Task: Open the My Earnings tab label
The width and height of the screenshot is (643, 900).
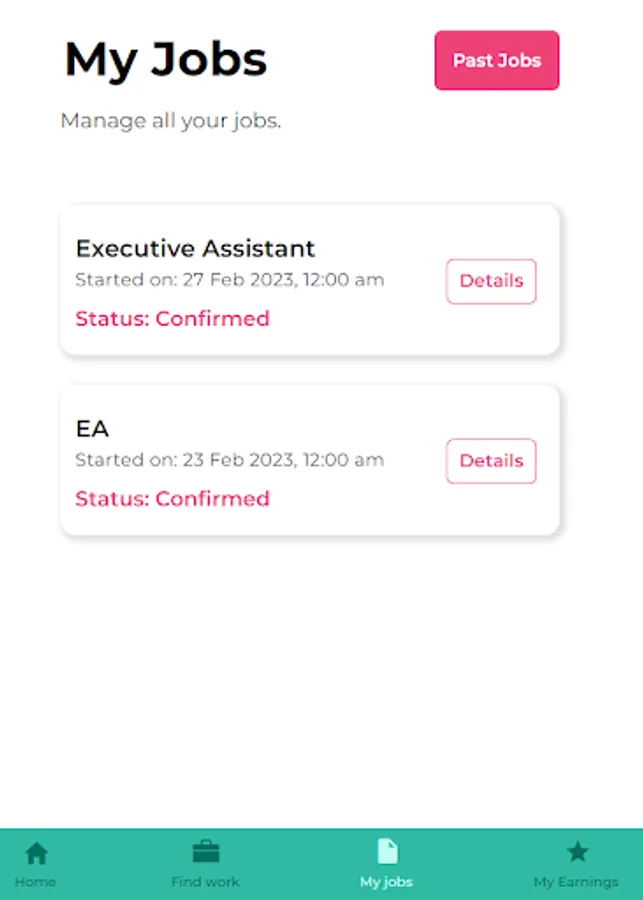Action: [x=576, y=882]
